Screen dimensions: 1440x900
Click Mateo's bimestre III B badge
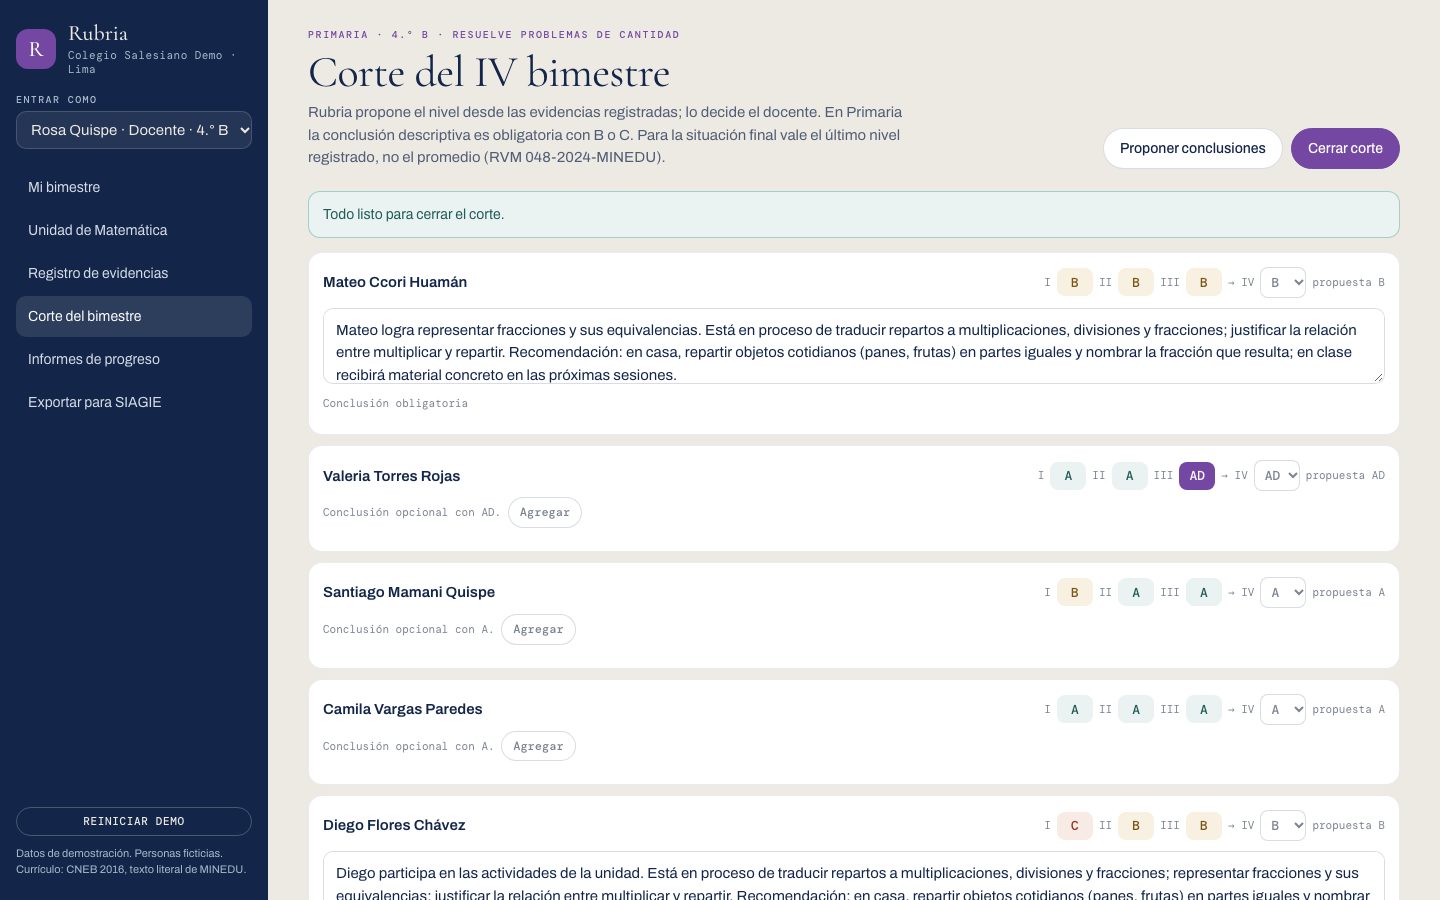tap(1204, 283)
